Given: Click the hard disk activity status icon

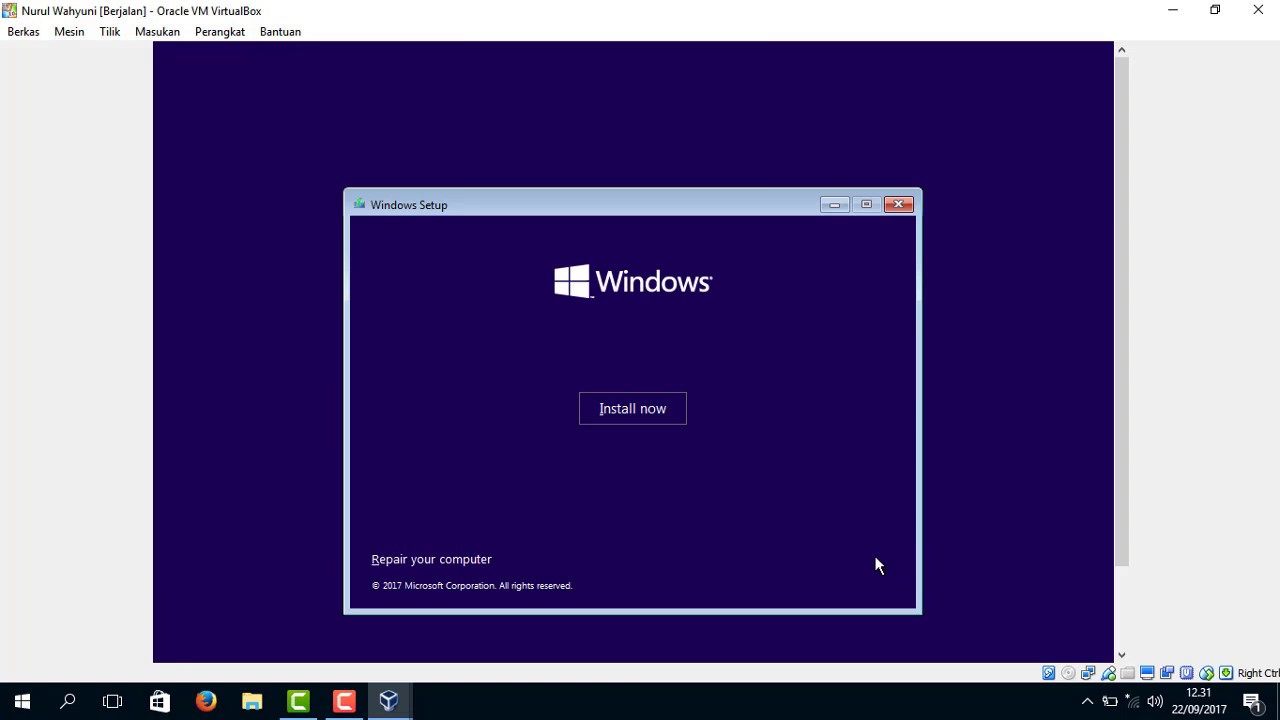Looking at the screenshot, I should tap(1049, 673).
